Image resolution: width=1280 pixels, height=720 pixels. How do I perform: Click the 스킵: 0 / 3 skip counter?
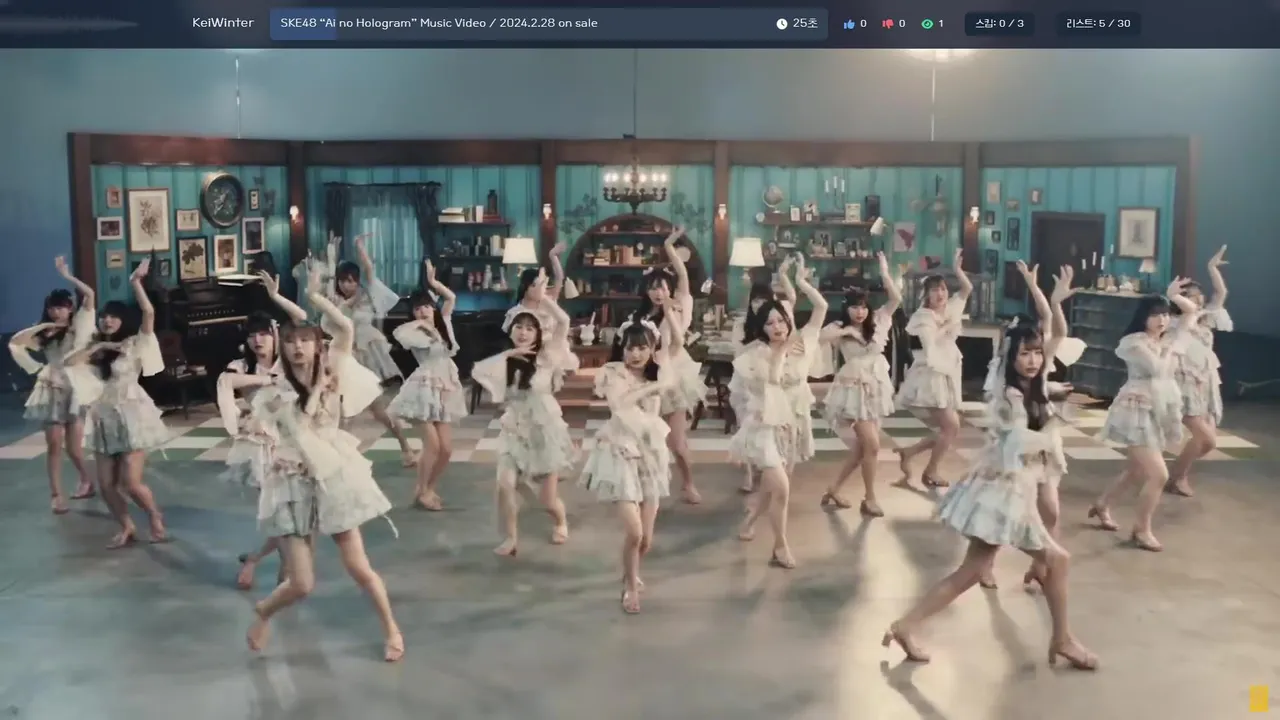click(1000, 23)
